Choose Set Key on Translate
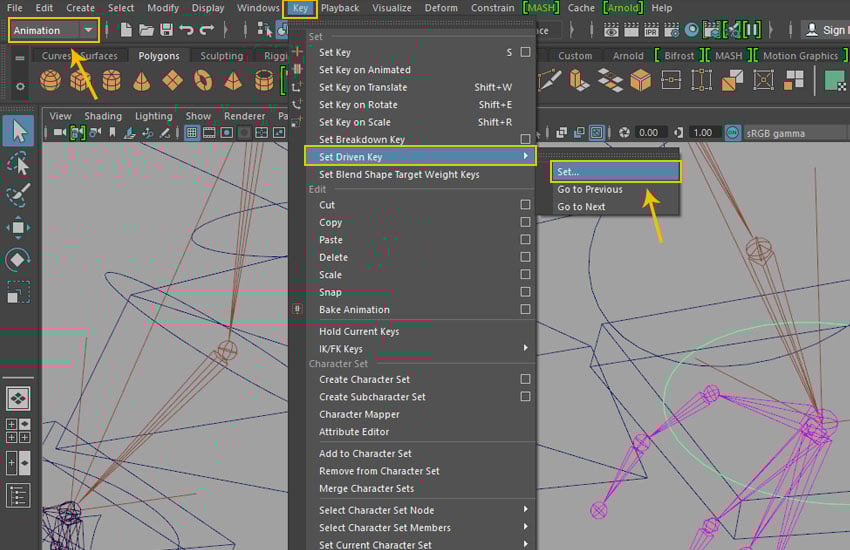The width and height of the screenshot is (850, 550). (x=363, y=87)
